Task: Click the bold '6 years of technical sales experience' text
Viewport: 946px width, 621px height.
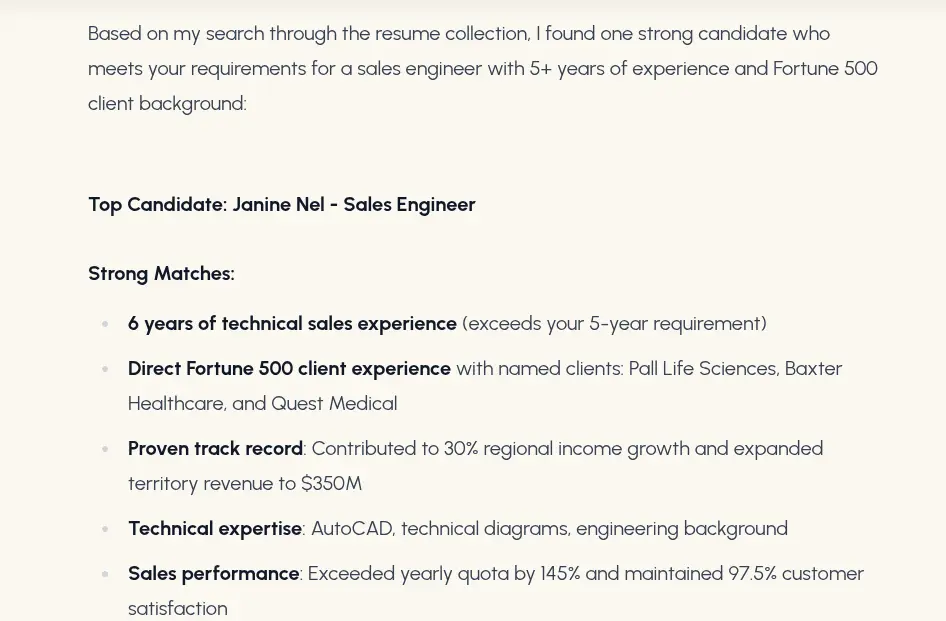Action: pyautogui.click(x=292, y=323)
